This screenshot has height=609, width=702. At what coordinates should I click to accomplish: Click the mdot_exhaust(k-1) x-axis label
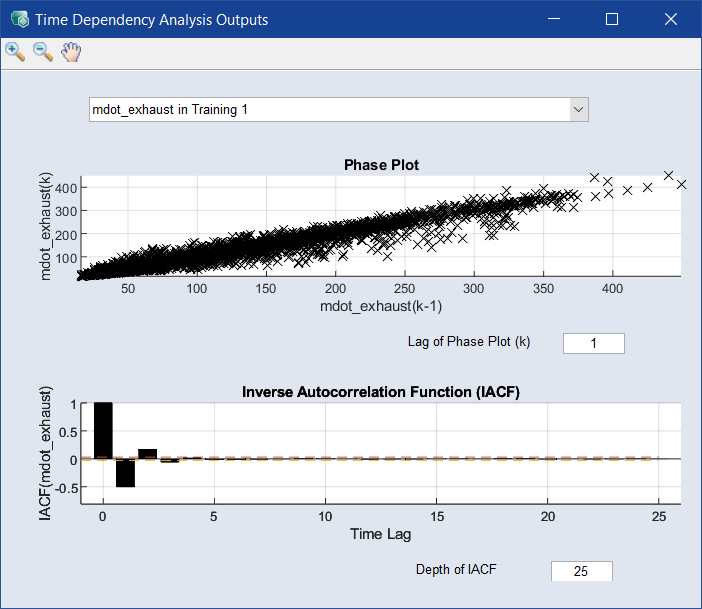click(380, 306)
